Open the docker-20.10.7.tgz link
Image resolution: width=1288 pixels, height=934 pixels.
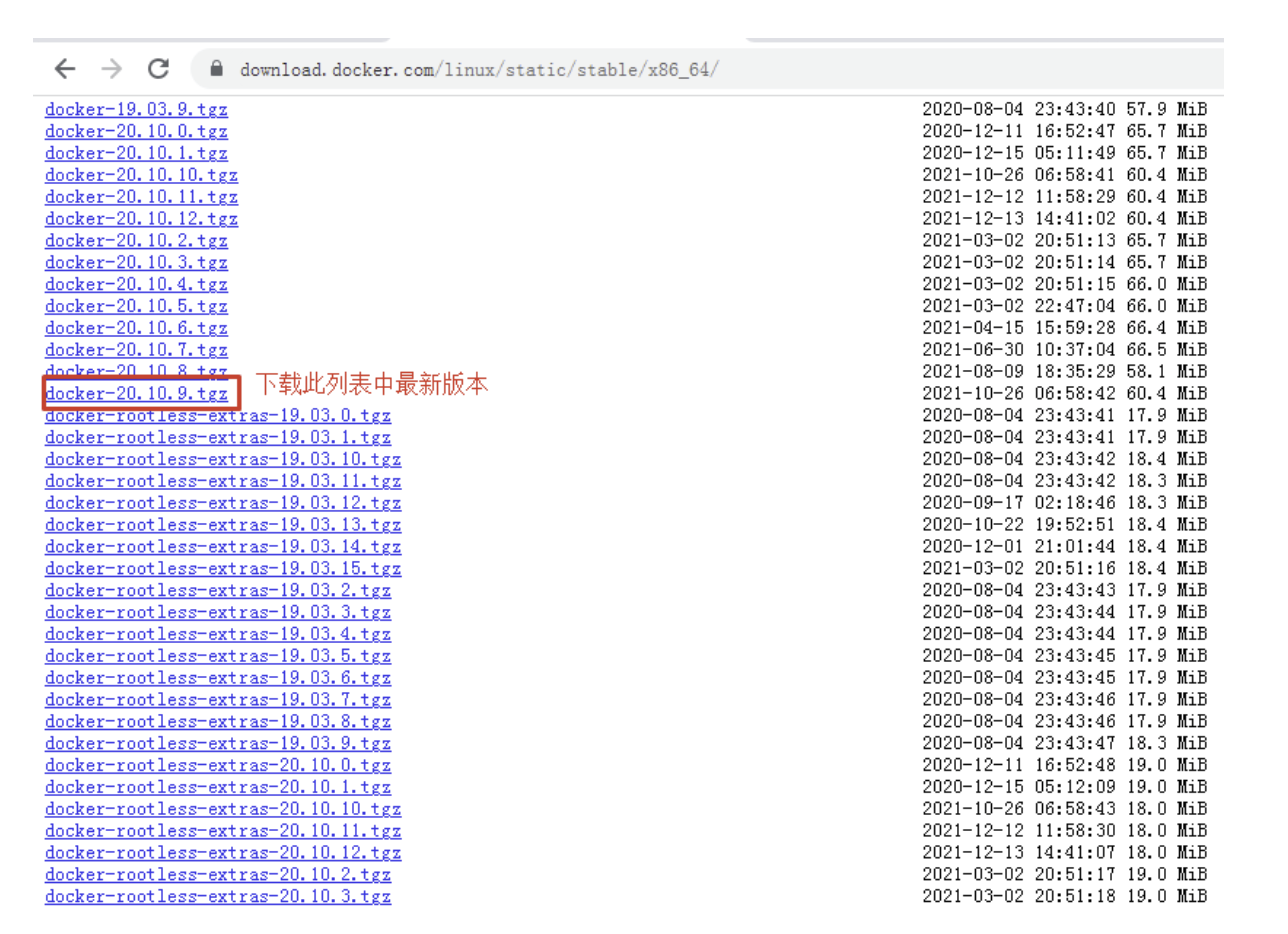136,350
